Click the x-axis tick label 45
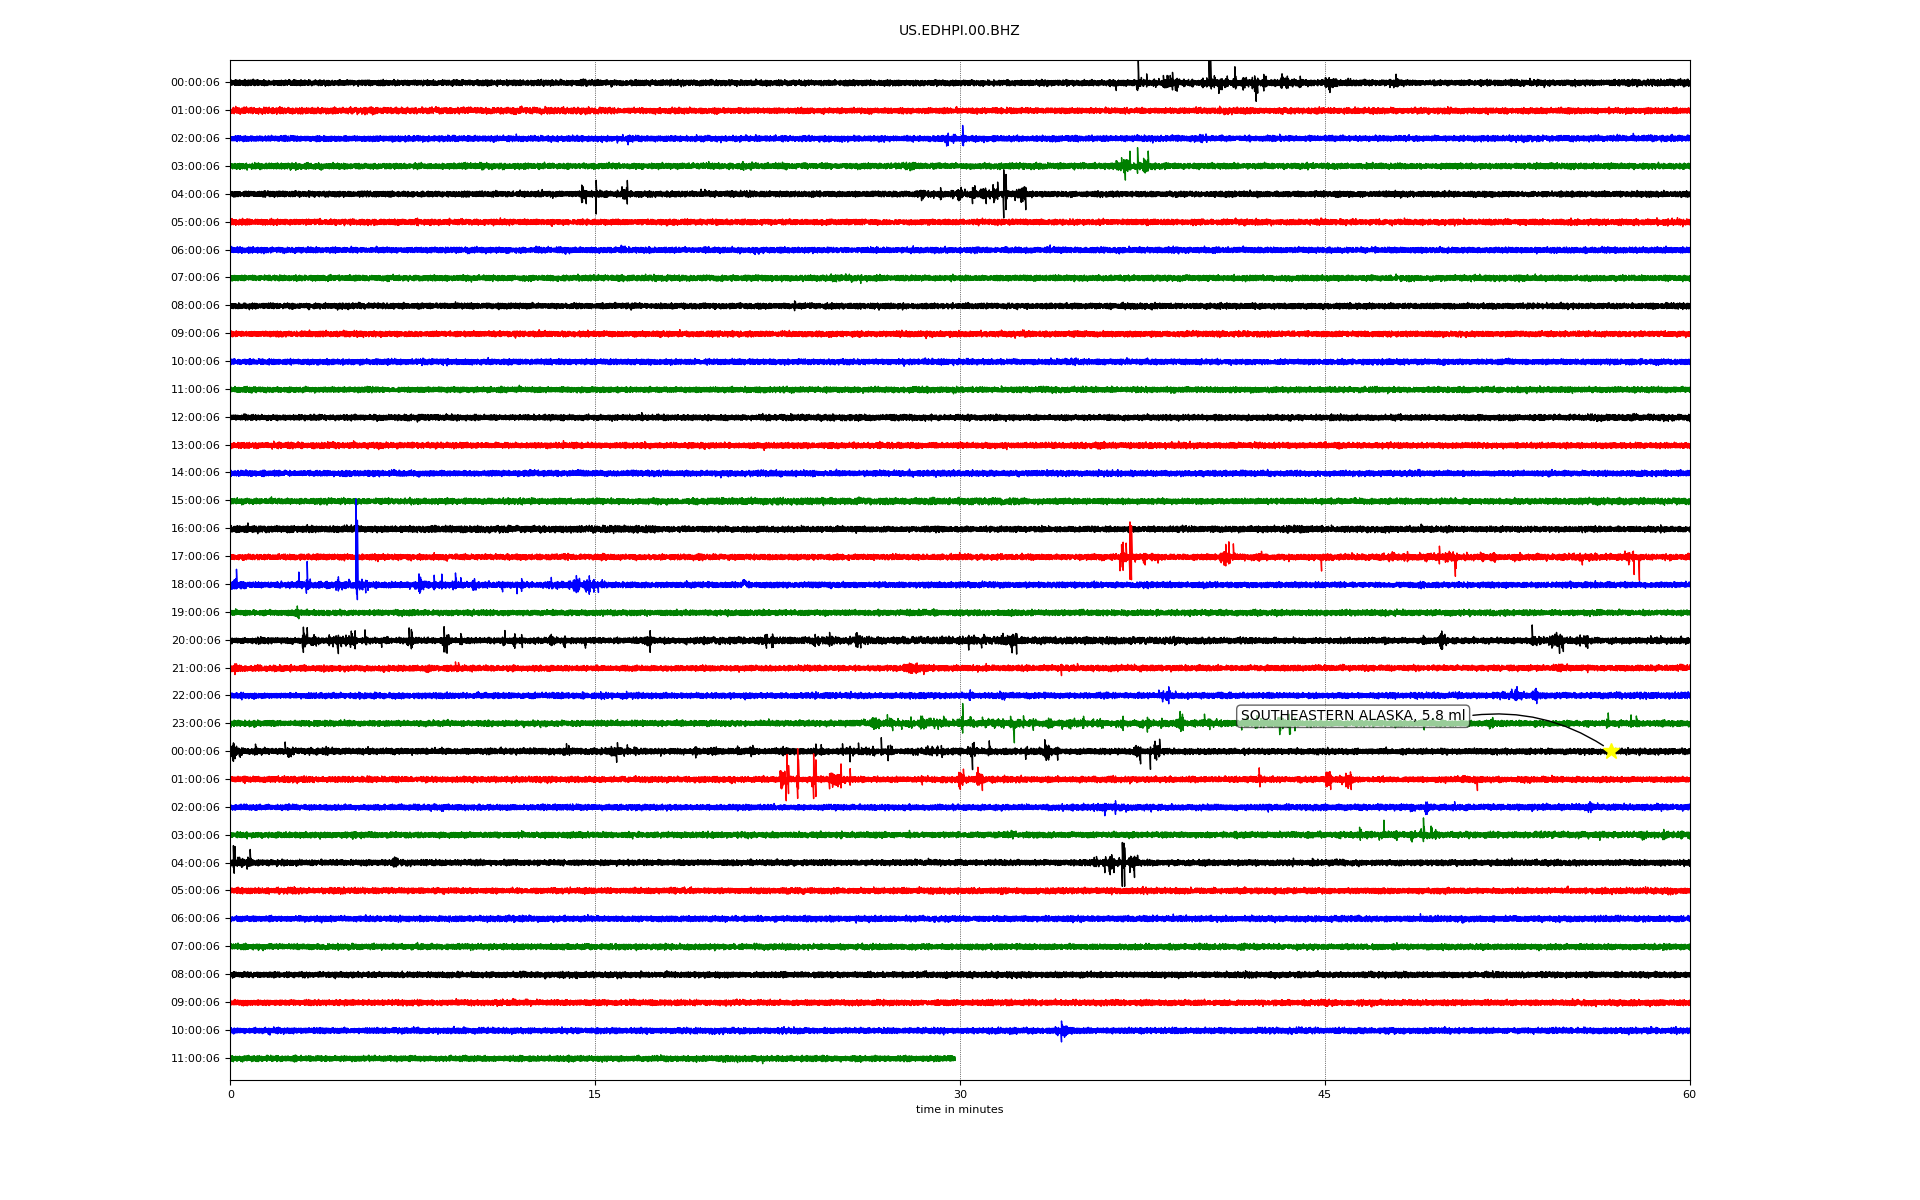 [1325, 1094]
